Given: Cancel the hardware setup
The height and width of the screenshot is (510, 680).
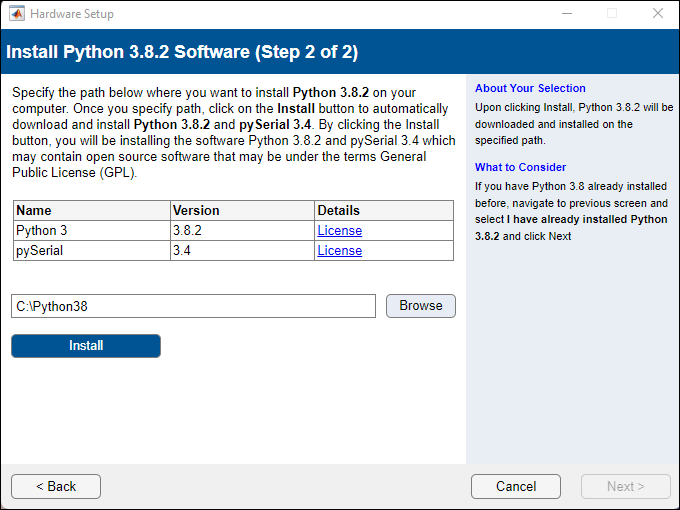Looking at the screenshot, I should (516, 487).
